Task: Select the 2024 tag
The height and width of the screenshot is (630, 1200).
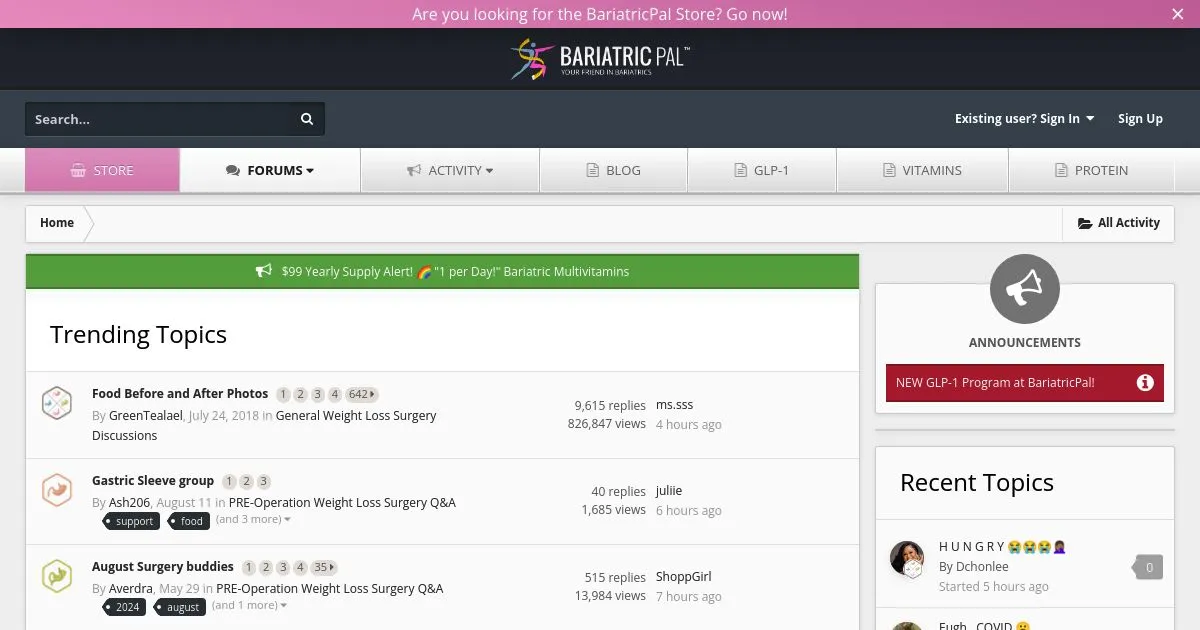Action: tap(125, 607)
